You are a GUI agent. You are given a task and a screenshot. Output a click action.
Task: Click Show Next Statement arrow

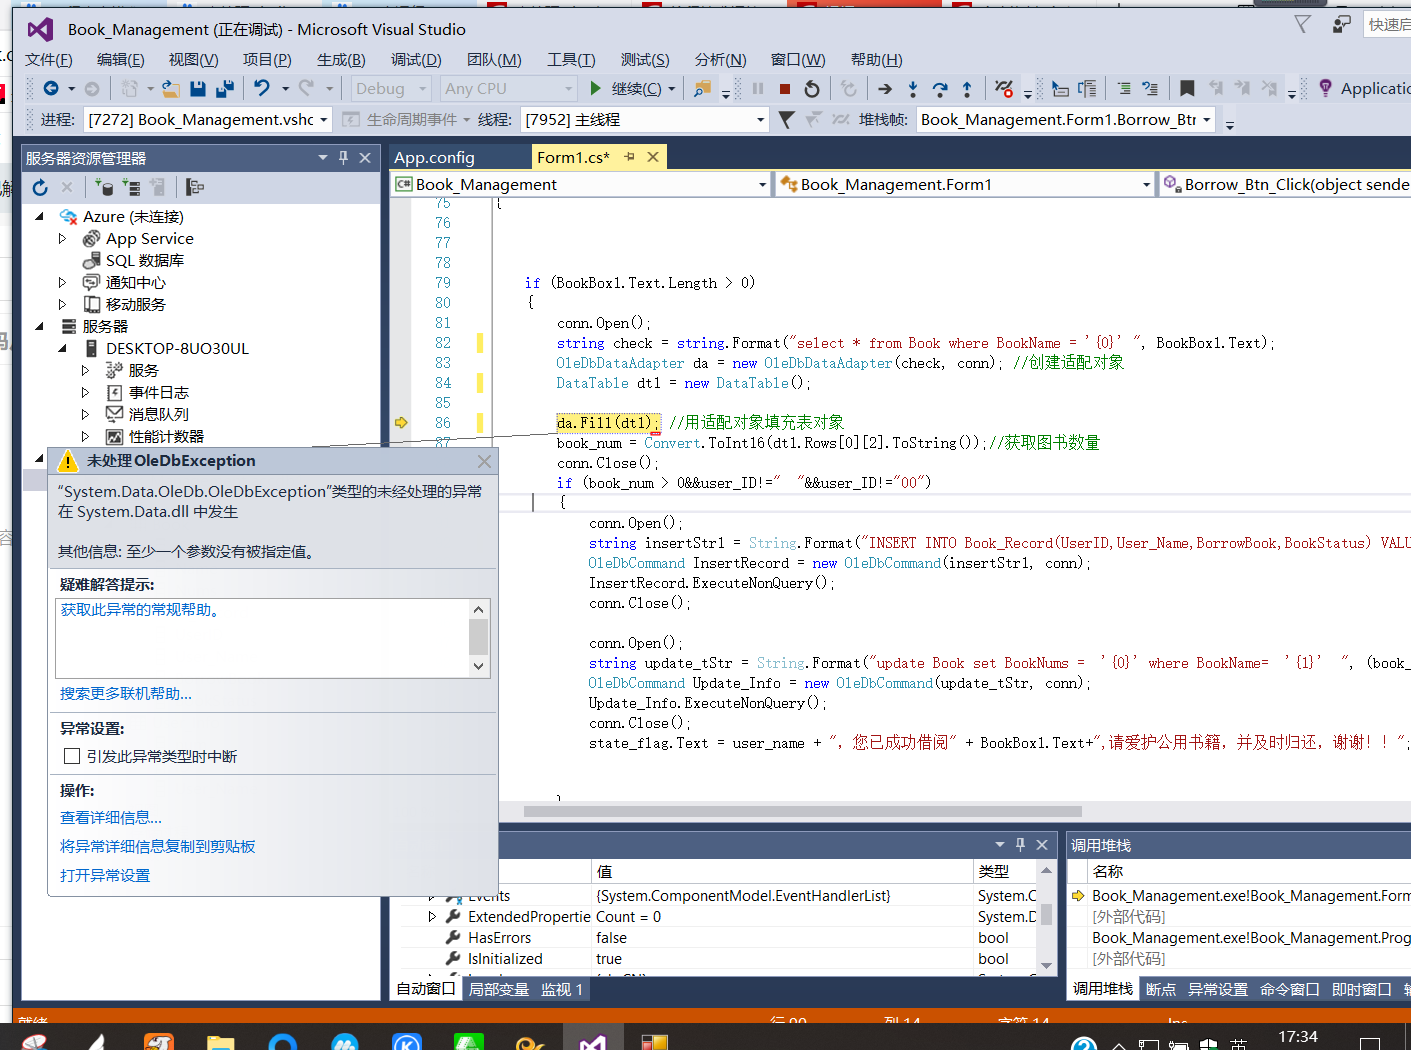(x=885, y=89)
